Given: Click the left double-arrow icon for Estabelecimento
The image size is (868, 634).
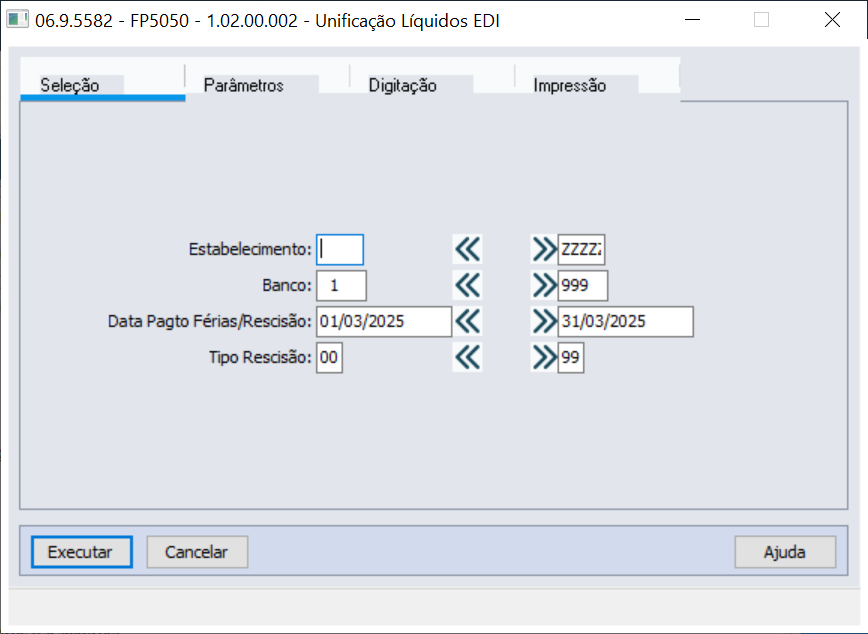Looking at the screenshot, I should tap(467, 249).
